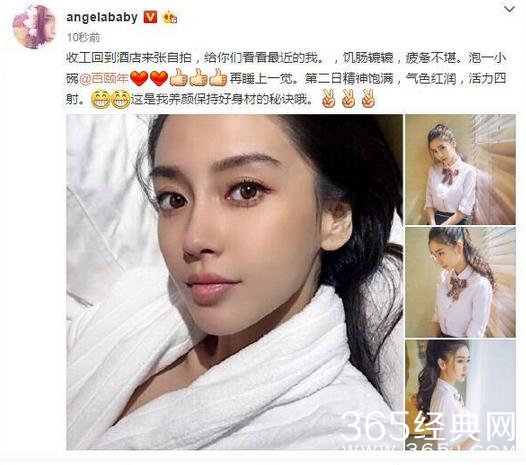Click the last victory hand emoji
The height and width of the screenshot is (465, 526).
pyautogui.click(x=368, y=99)
